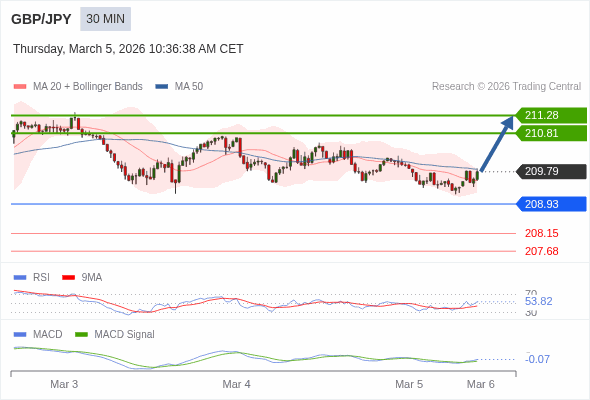Click the RSI legend label
The height and width of the screenshot is (400, 590).
click(41, 278)
